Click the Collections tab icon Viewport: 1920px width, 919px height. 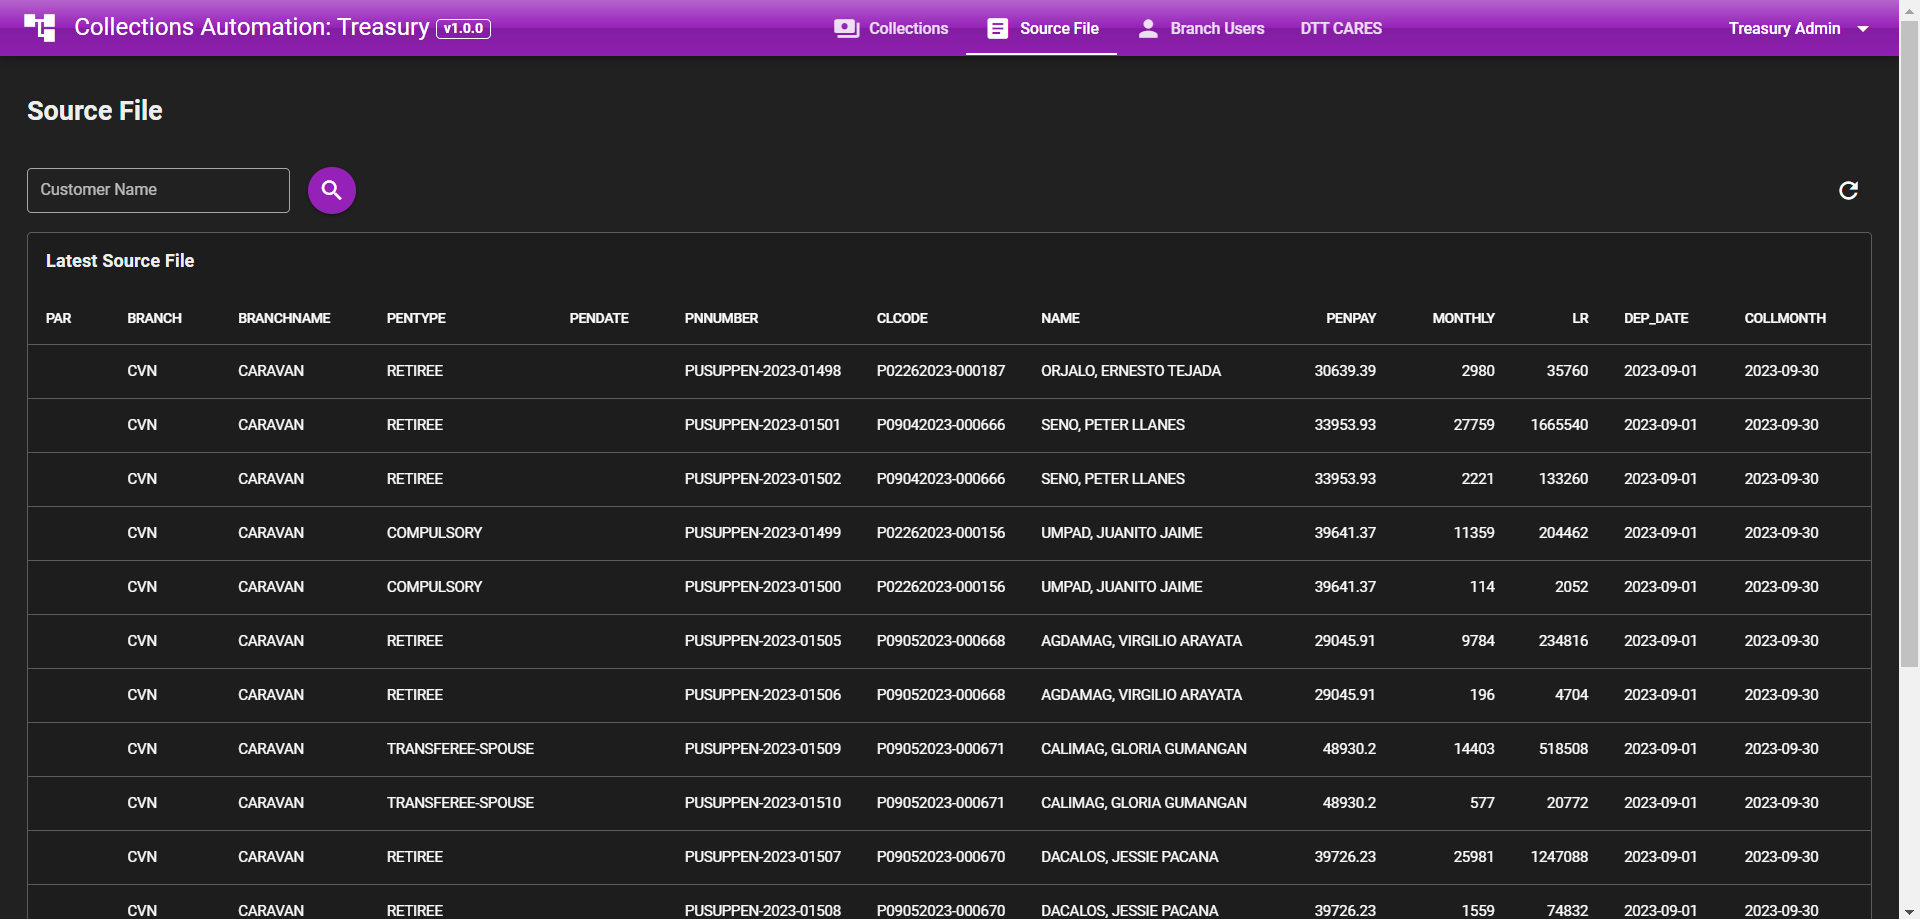point(847,28)
